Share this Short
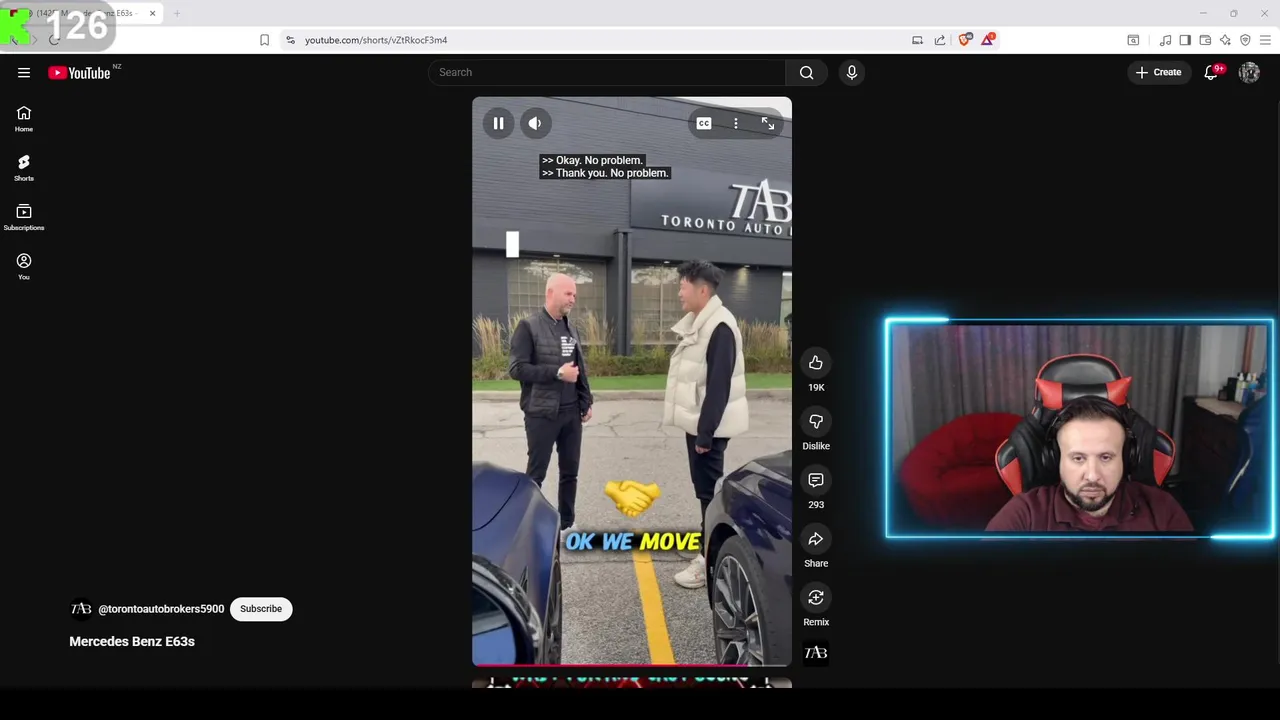The height and width of the screenshot is (720, 1280). coord(816,540)
